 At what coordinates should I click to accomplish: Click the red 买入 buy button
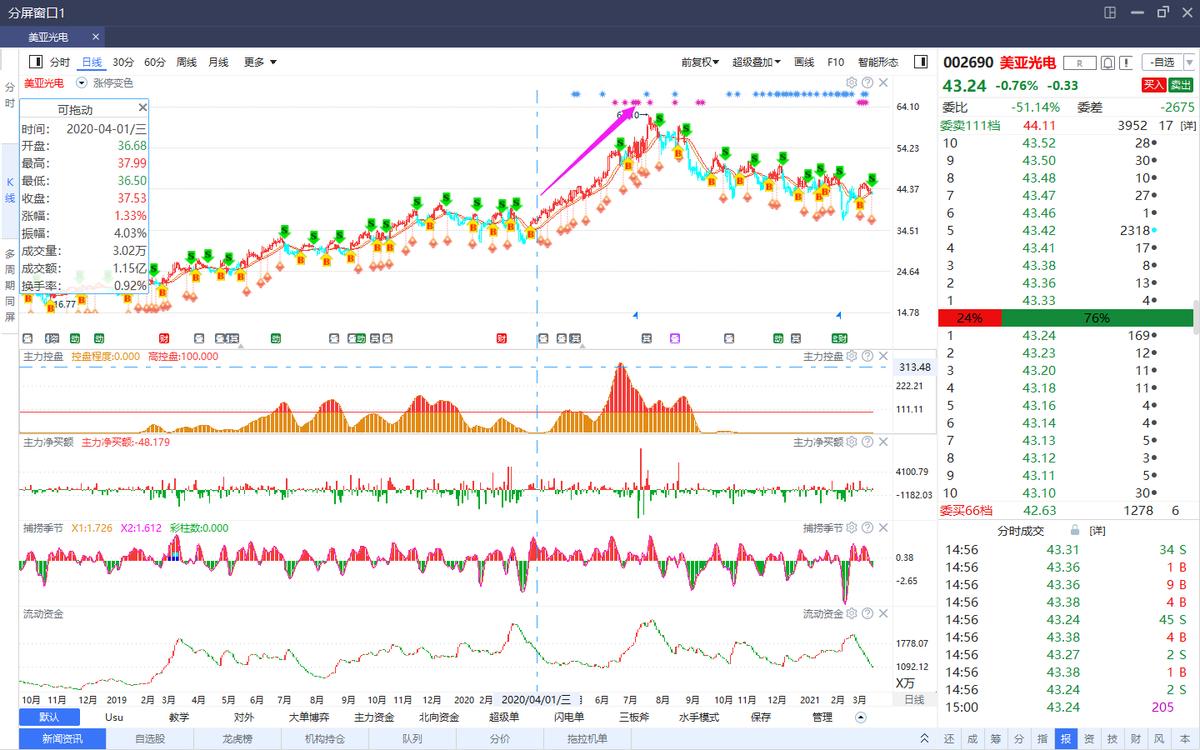1154,86
